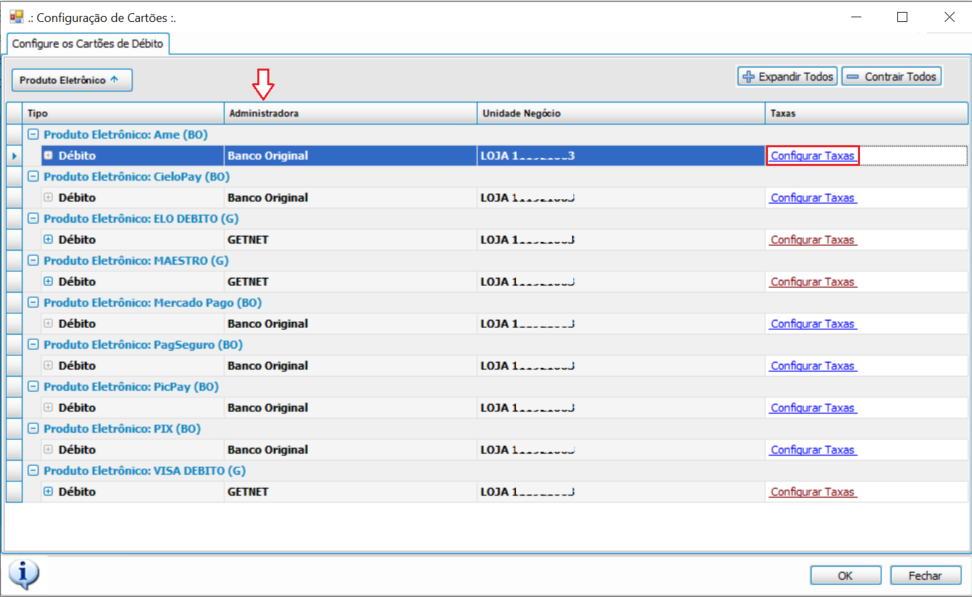Select Banco Original cell in Mercado Pago row
This screenshot has height=597, width=972.
(351, 324)
